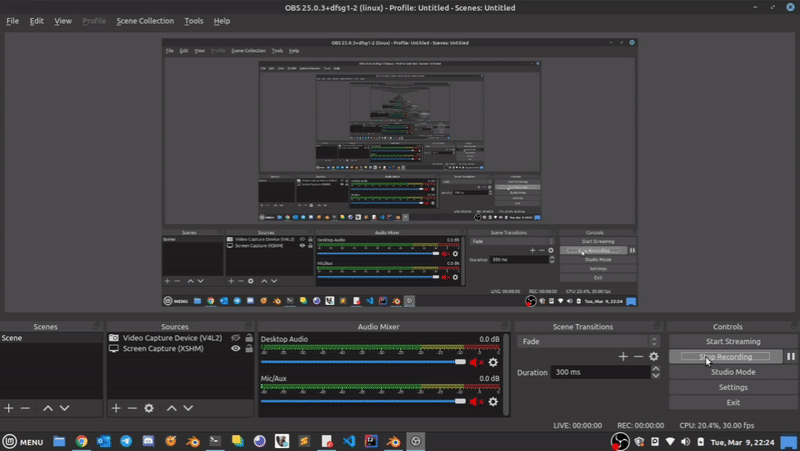Open terminal from the taskbar
This screenshot has width=800, height=451.
click(x=215, y=441)
